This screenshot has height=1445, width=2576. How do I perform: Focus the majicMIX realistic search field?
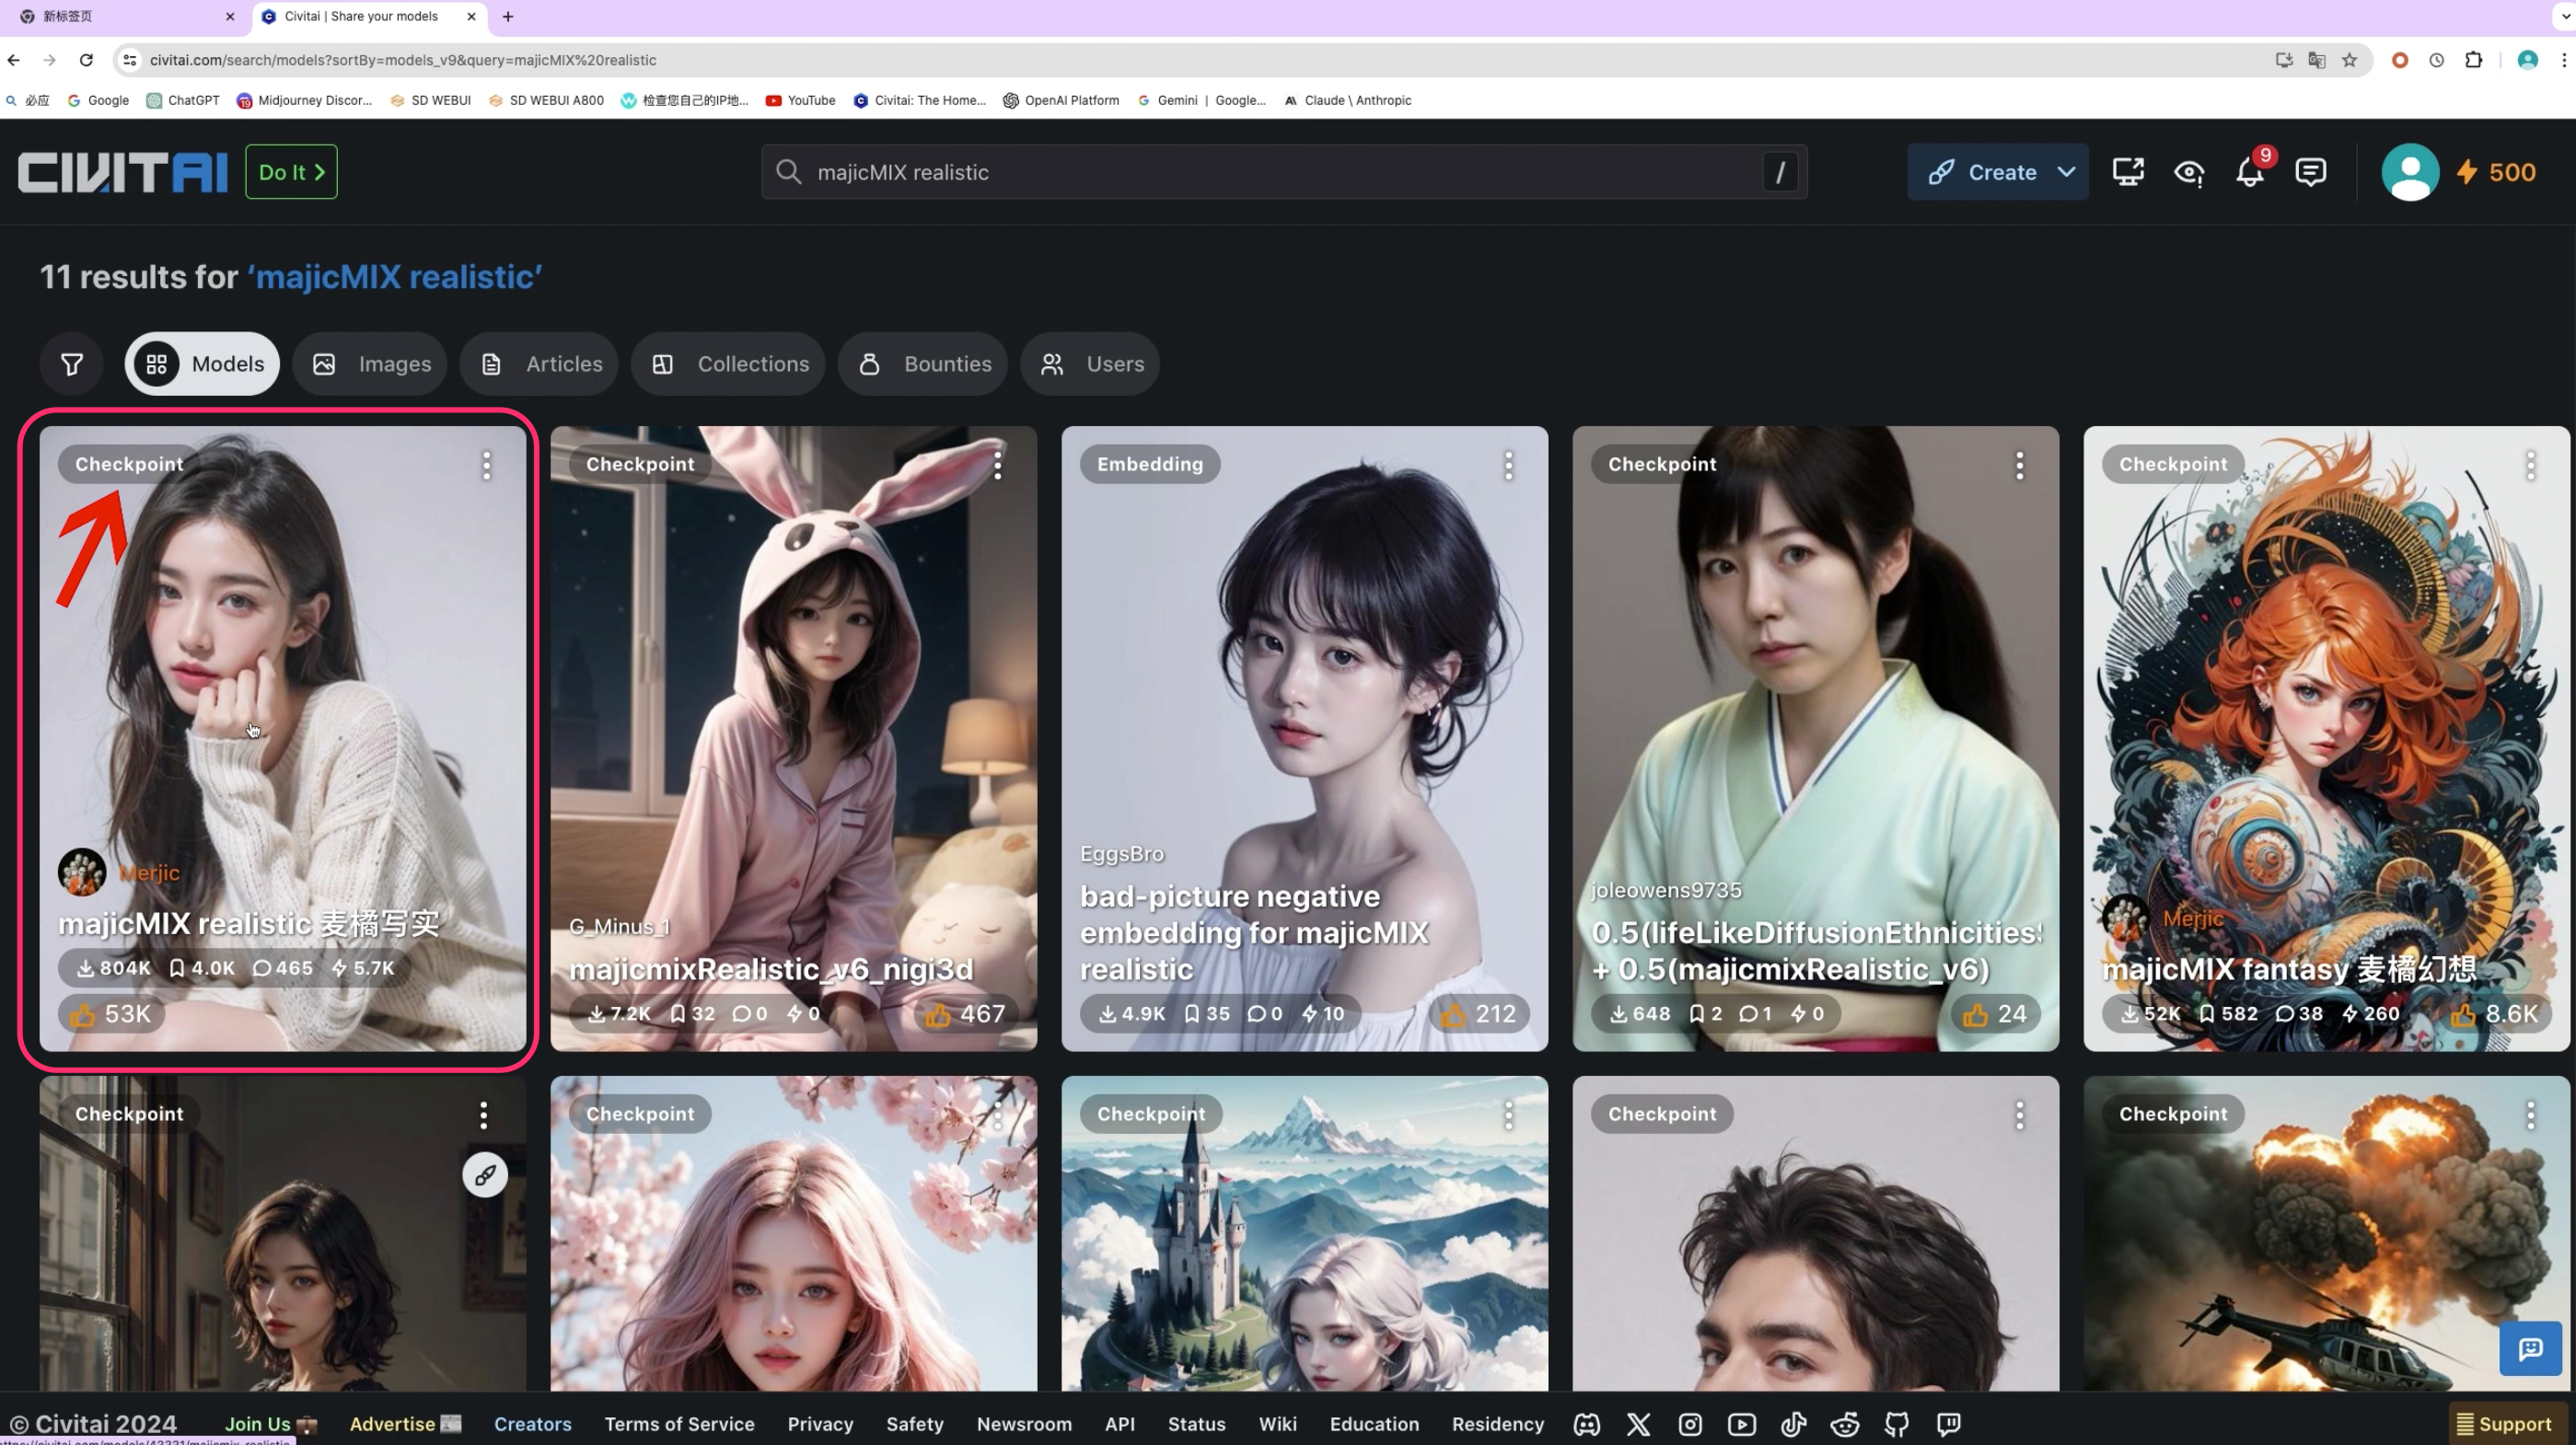(1284, 172)
